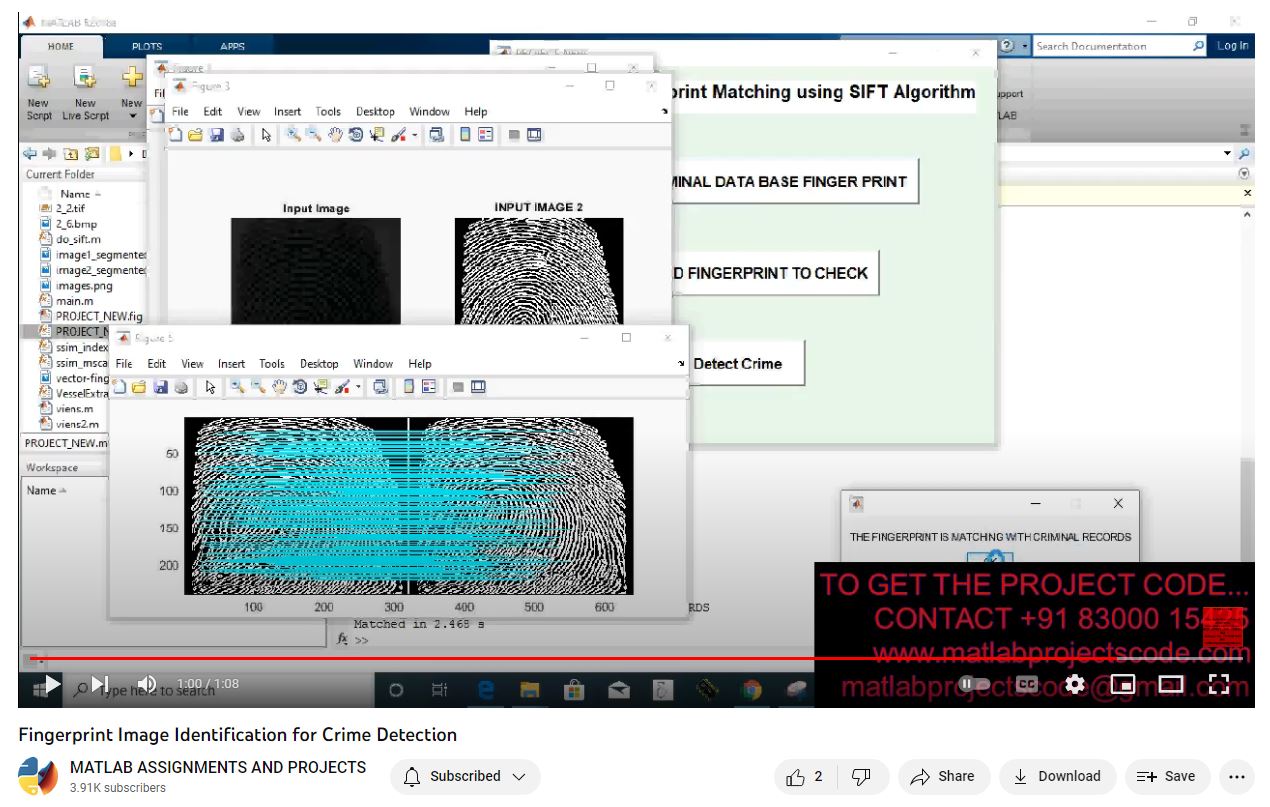
Task: Insert Colorbar via Figure 3 toolbar icon
Action: click(466, 135)
